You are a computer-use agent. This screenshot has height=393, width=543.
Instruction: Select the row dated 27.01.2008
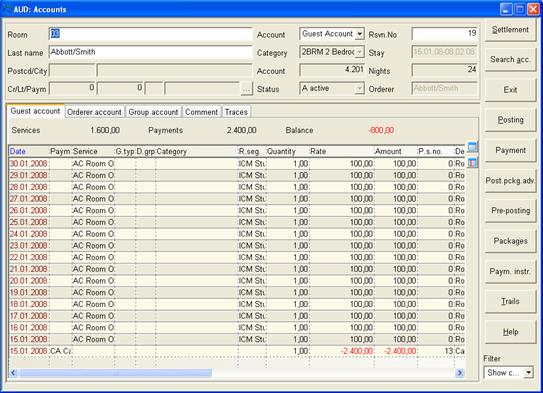click(x=237, y=199)
